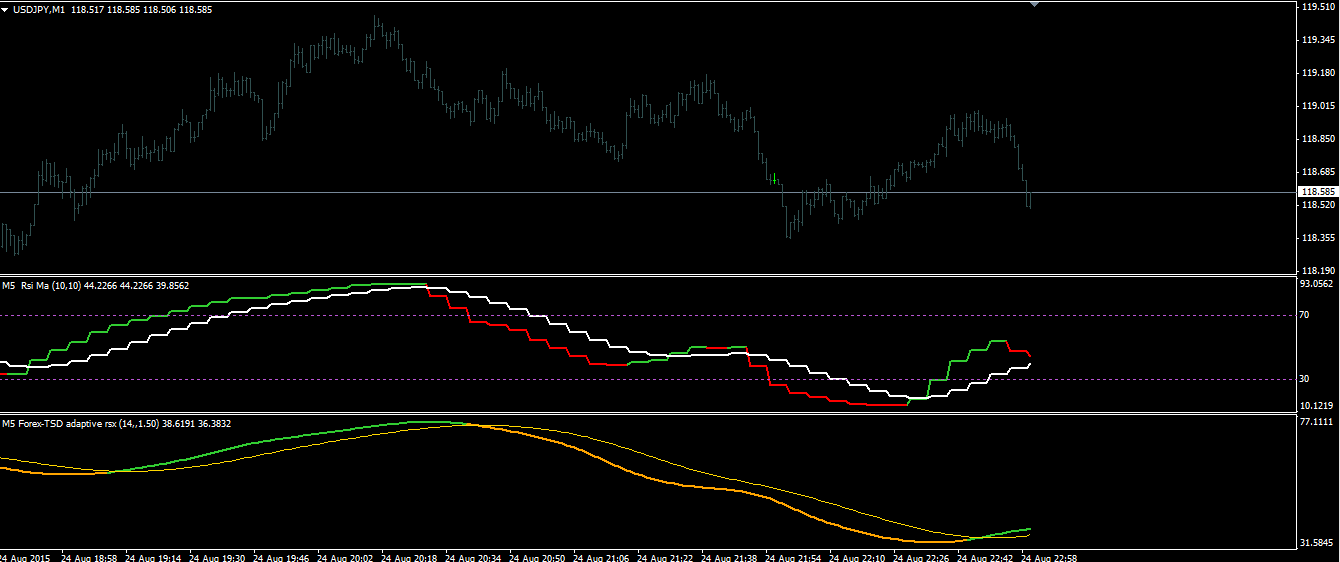Click the current price label 118.585
The width and height of the screenshot is (1340, 562).
[1316, 191]
